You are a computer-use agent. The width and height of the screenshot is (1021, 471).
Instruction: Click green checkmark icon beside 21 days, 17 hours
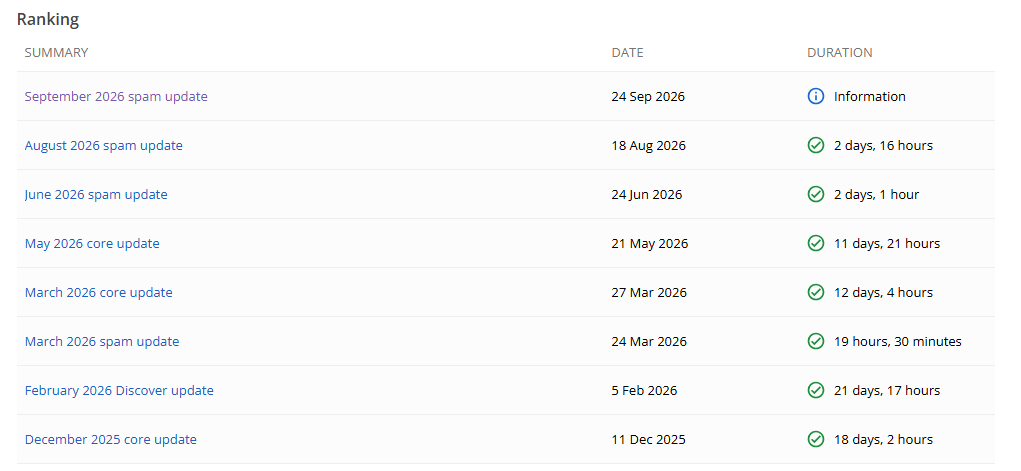coord(815,390)
